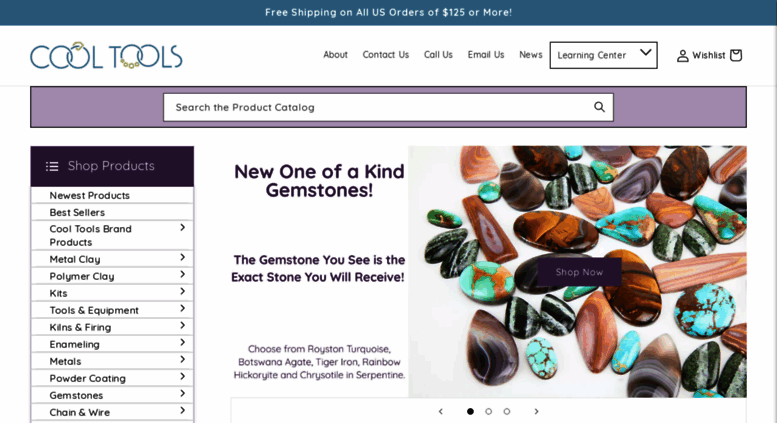The width and height of the screenshot is (777, 423).
Task: Open the Wishlist link
Action: click(709, 55)
